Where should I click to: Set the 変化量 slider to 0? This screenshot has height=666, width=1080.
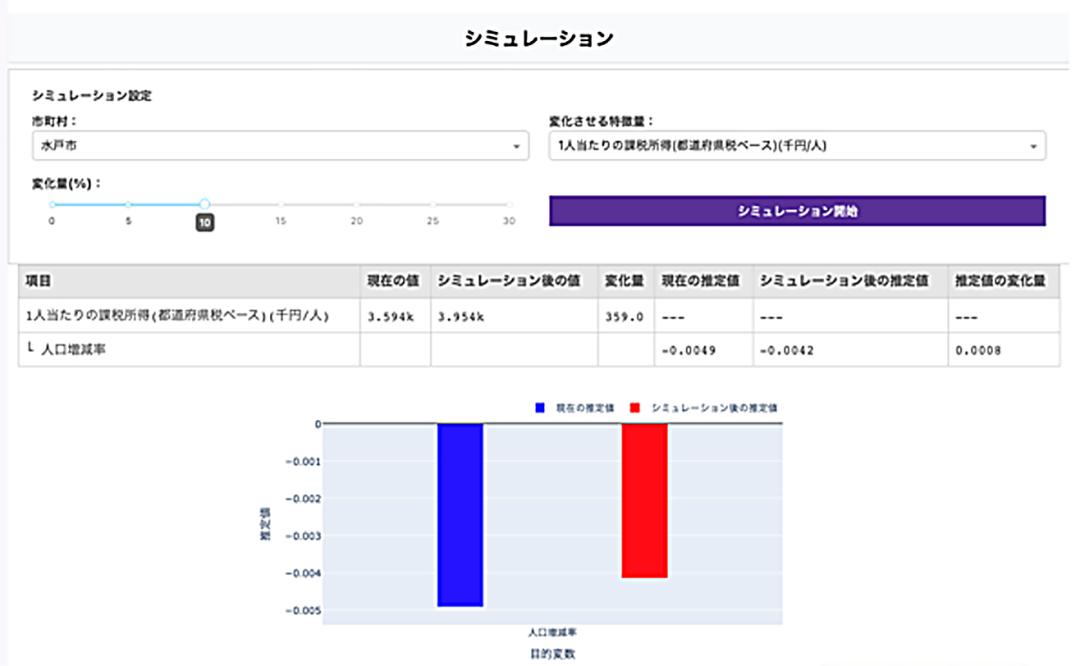[52, 204]
